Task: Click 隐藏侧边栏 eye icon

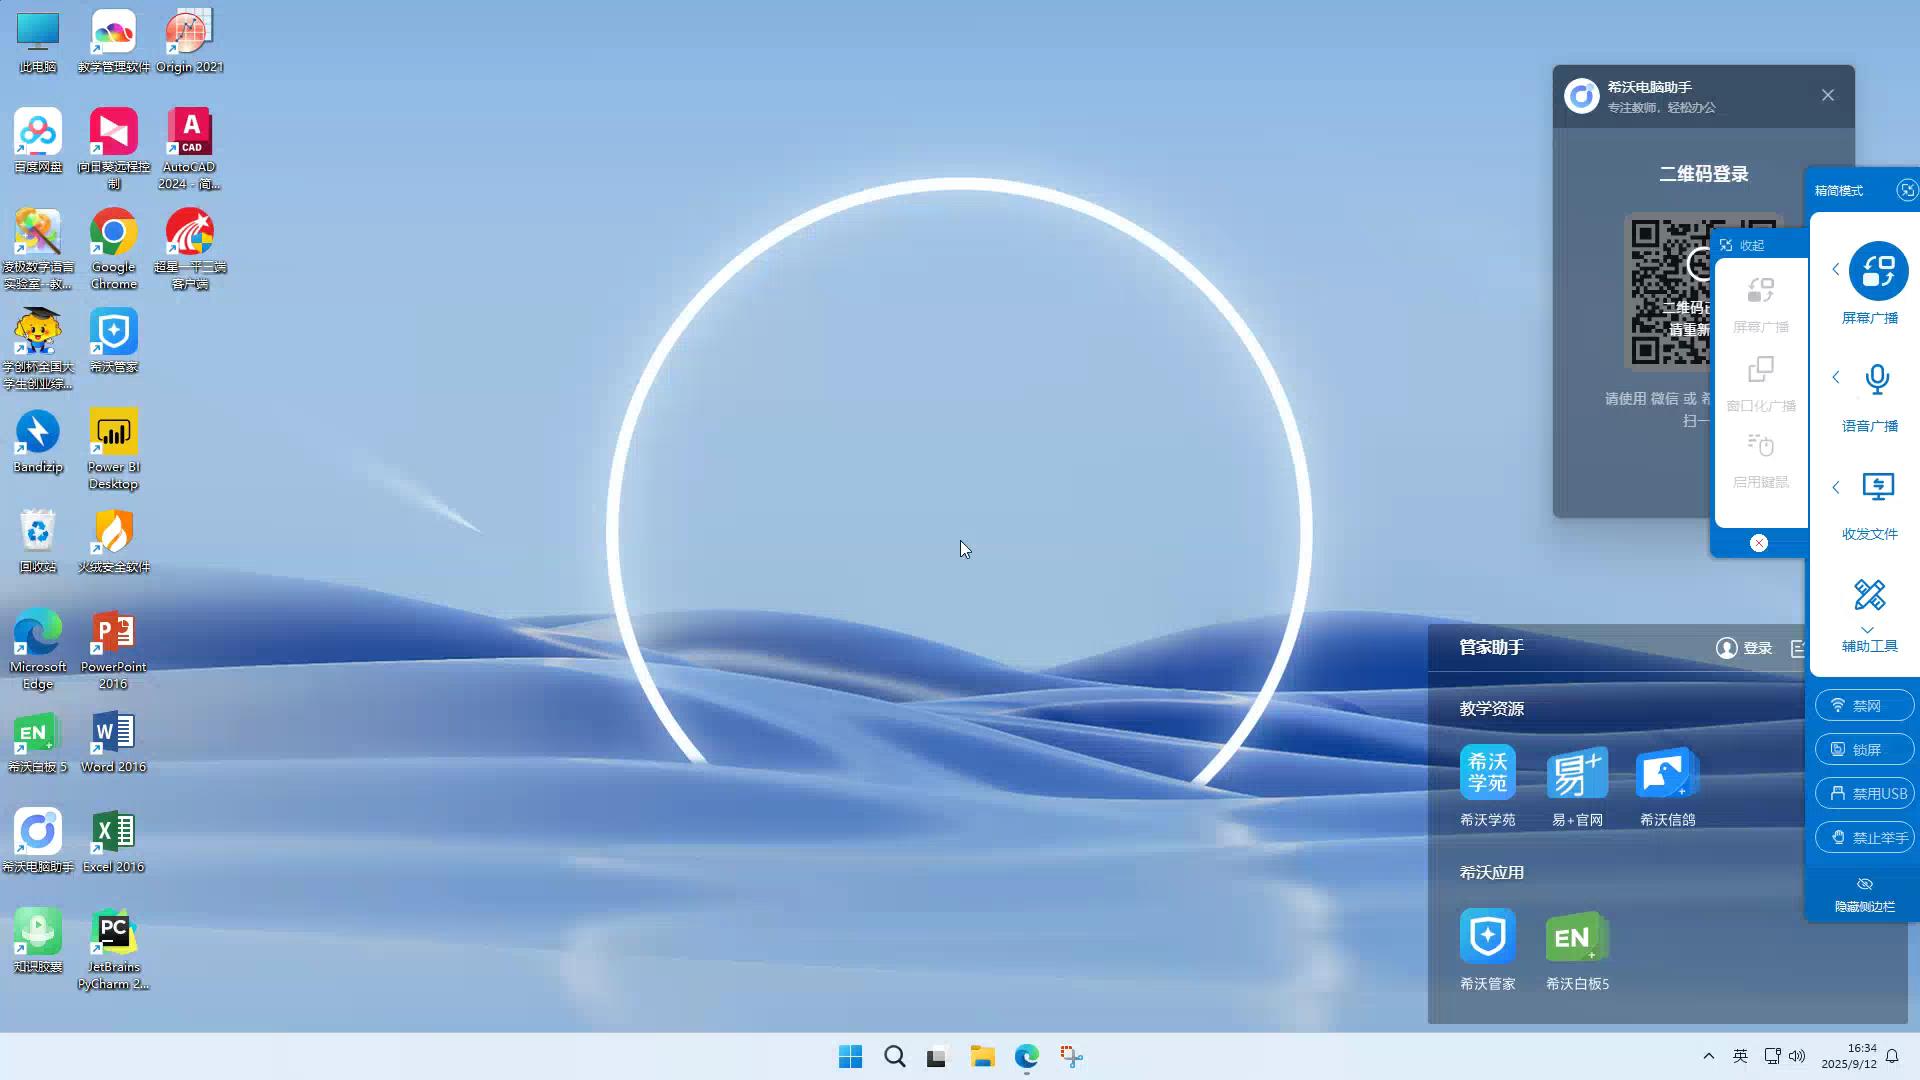Action: point(1864,885)
